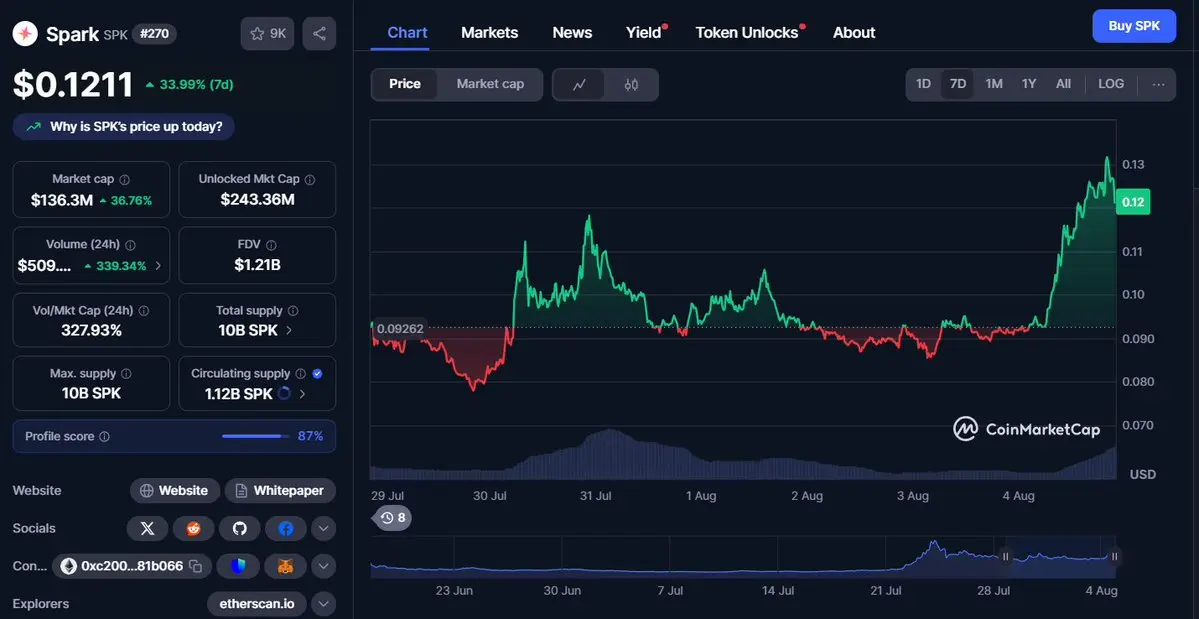Expand more social links
This screenshot has width=1199, height=619.
point(323,529)
